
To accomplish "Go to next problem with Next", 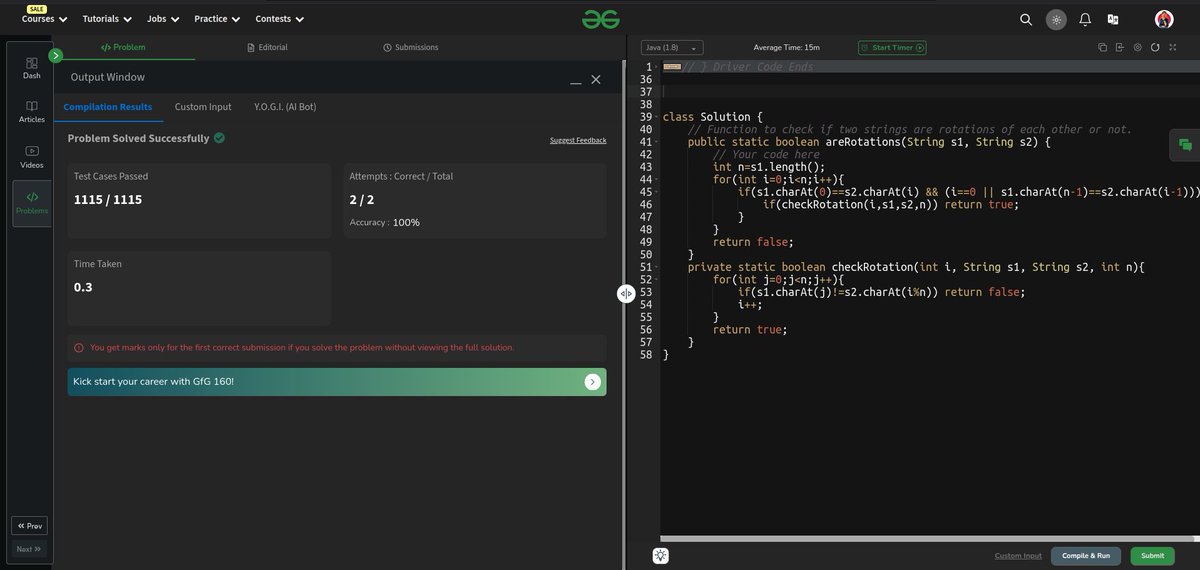I will (x=29, y=549).
